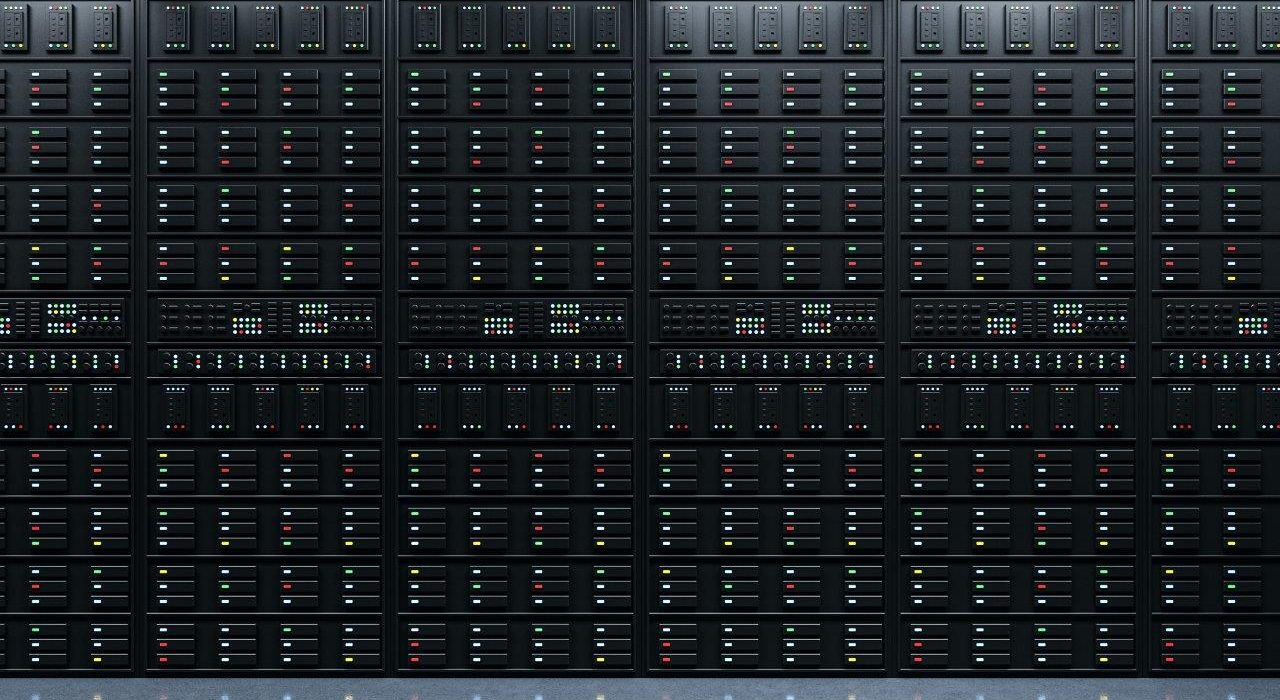Image resolution: width=1280 pixels, height=700 pixels.
Task: Click the leftmost mid-height module in the third full rack
Action: tap(679, 408)
